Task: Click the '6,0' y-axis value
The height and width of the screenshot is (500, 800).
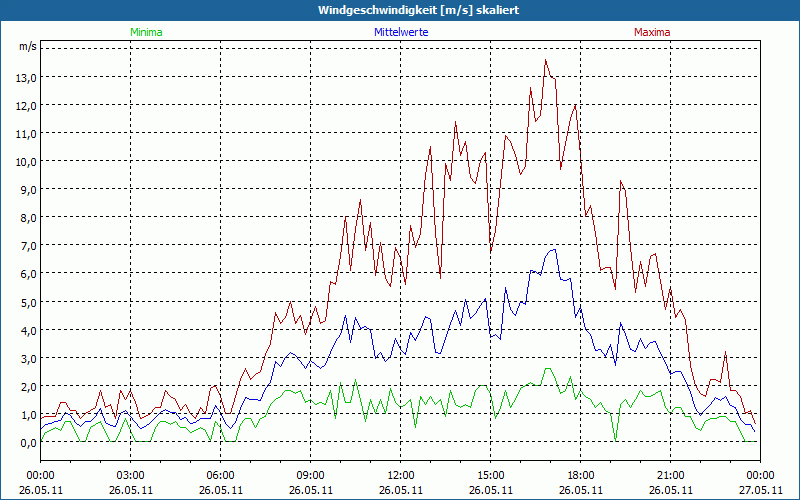Action: coord(30,274)
